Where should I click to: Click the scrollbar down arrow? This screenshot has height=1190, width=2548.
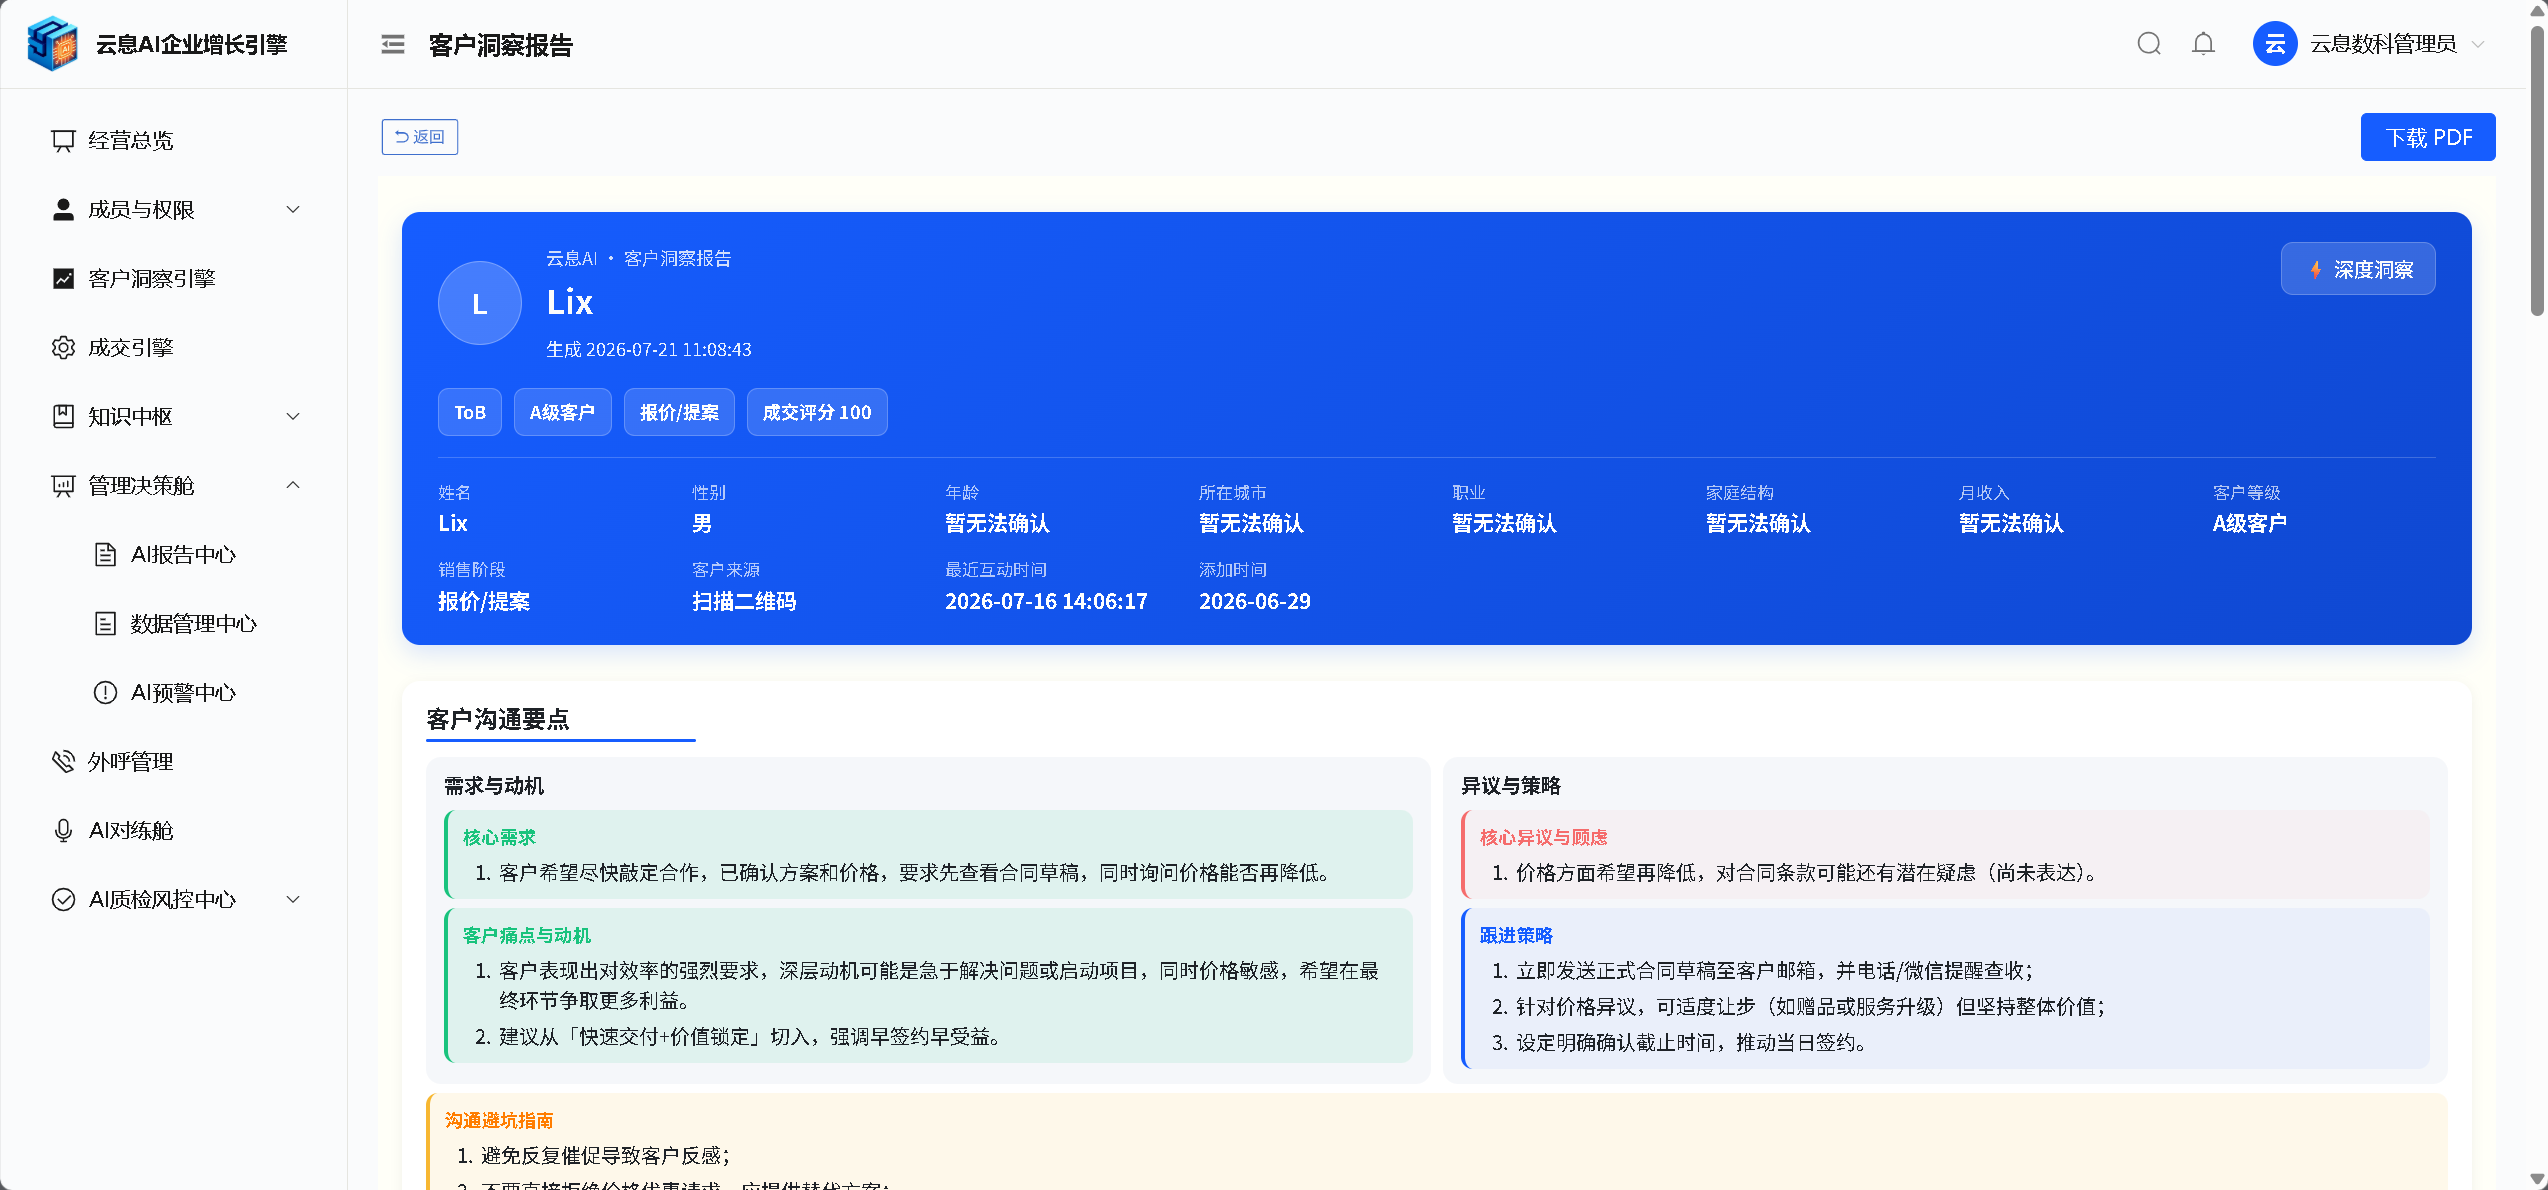pyautogui.click(x=2537, y=1179)
